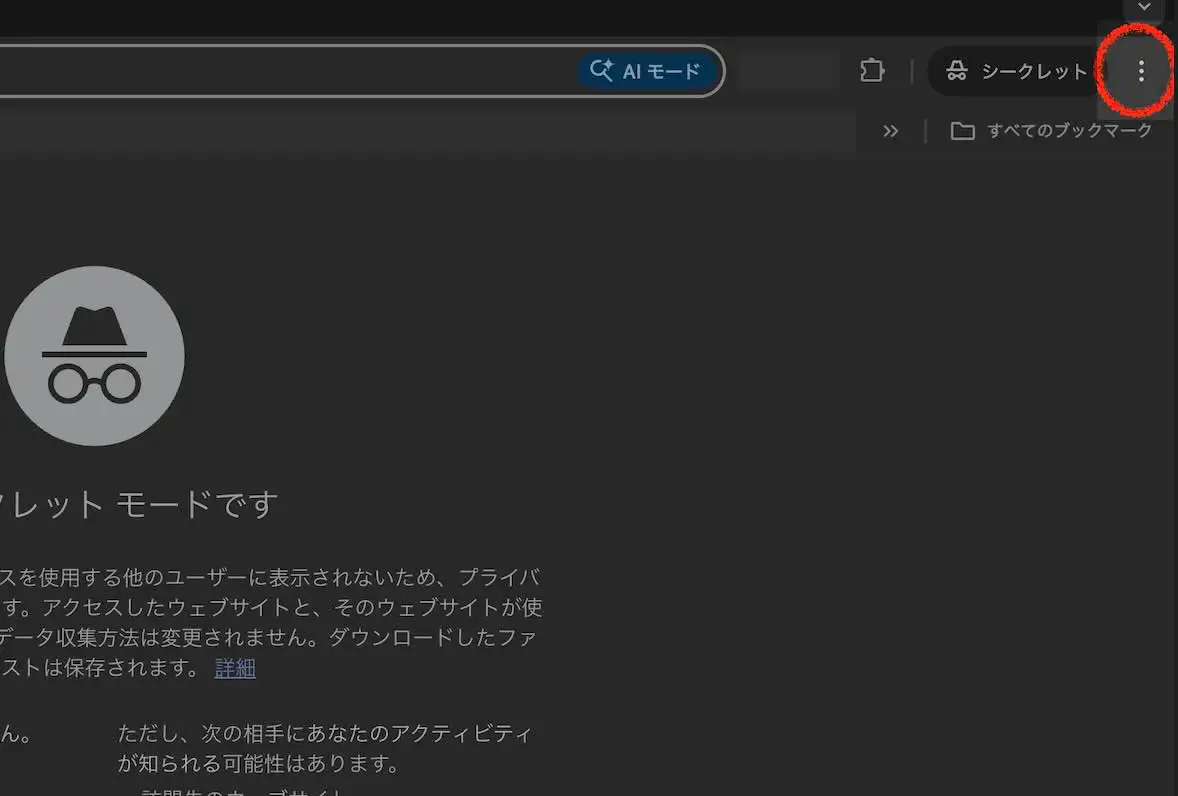Click the が知られる可能性はあります text line
The height and width of the screenshot is (796, 1178).
point(258,765)
